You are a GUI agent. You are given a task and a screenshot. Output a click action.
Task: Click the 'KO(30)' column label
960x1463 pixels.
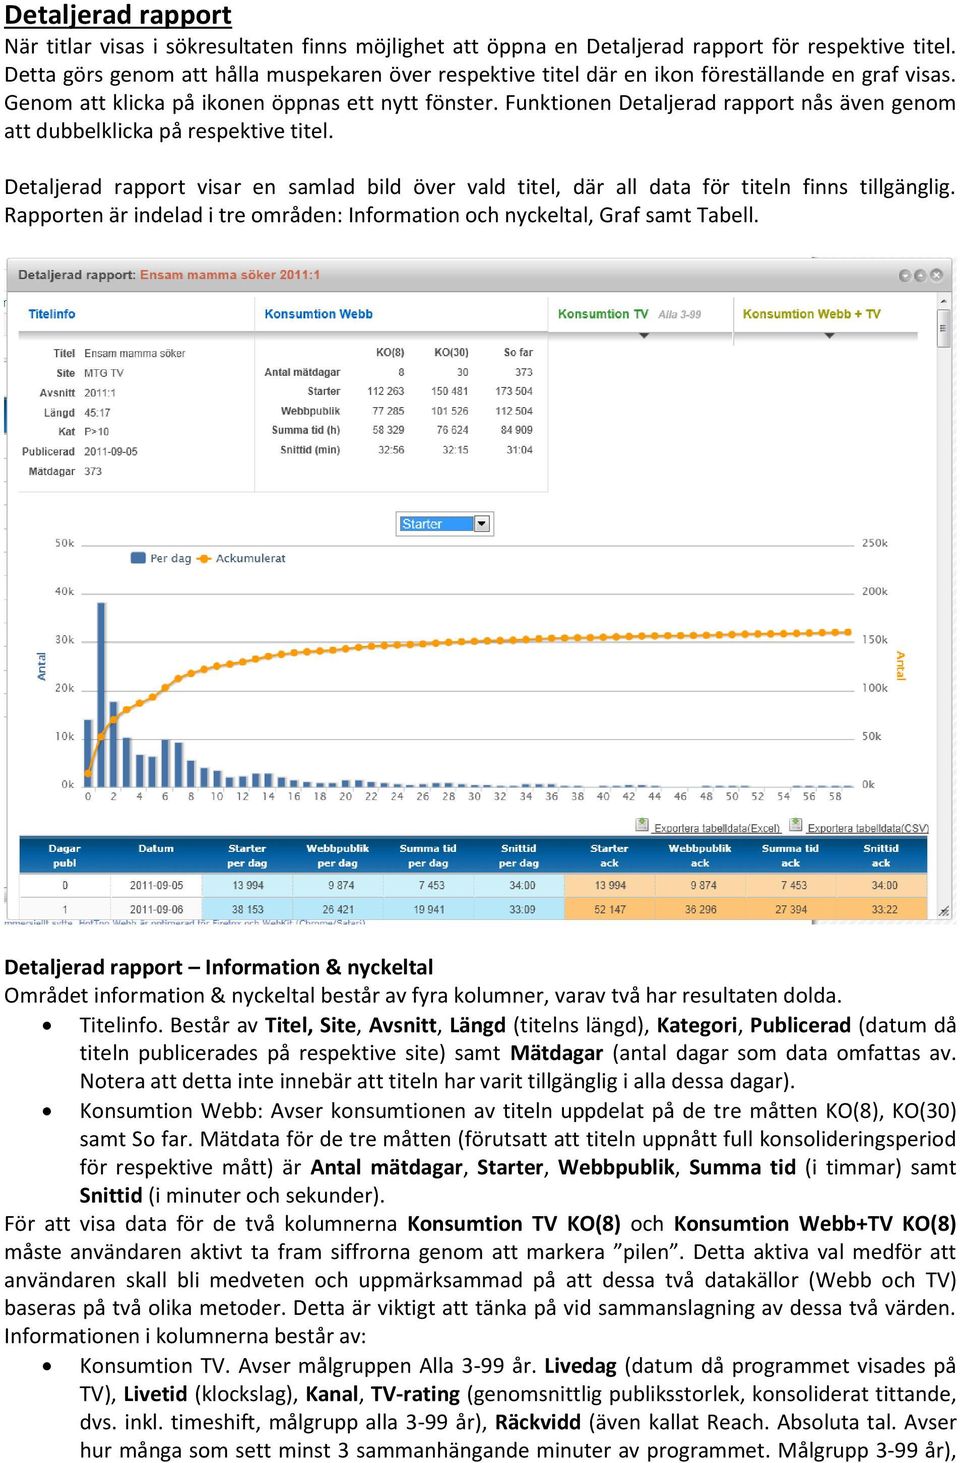tap(451, 352)
